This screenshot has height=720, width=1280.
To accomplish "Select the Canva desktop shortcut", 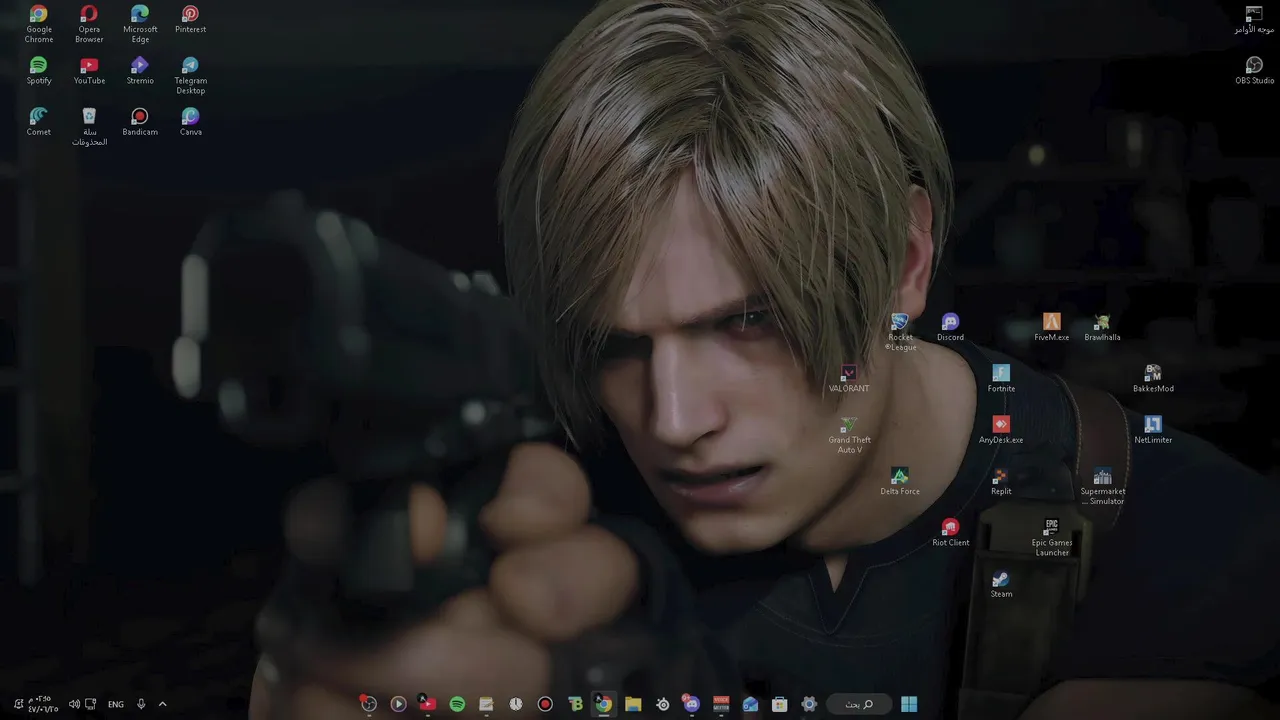I will (x=190, y=122).
